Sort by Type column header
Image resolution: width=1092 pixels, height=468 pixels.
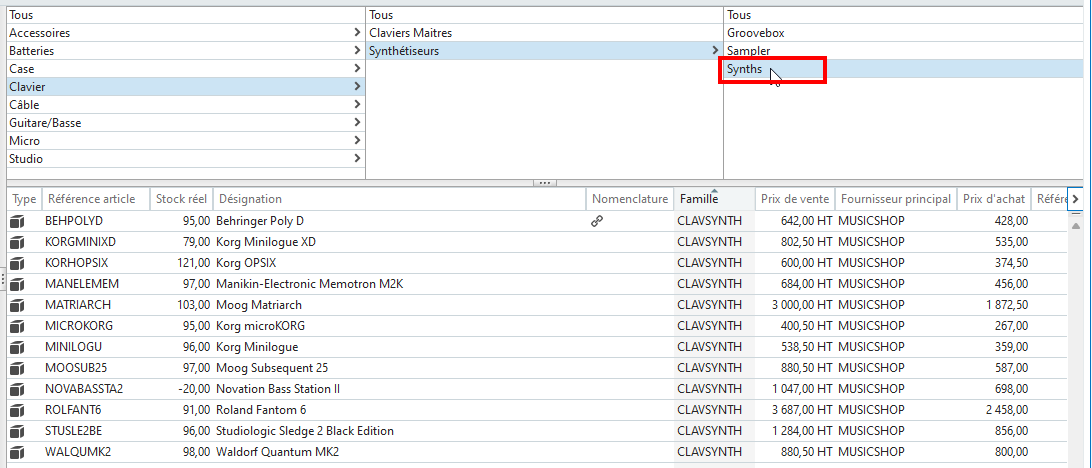tap(24, 199)
